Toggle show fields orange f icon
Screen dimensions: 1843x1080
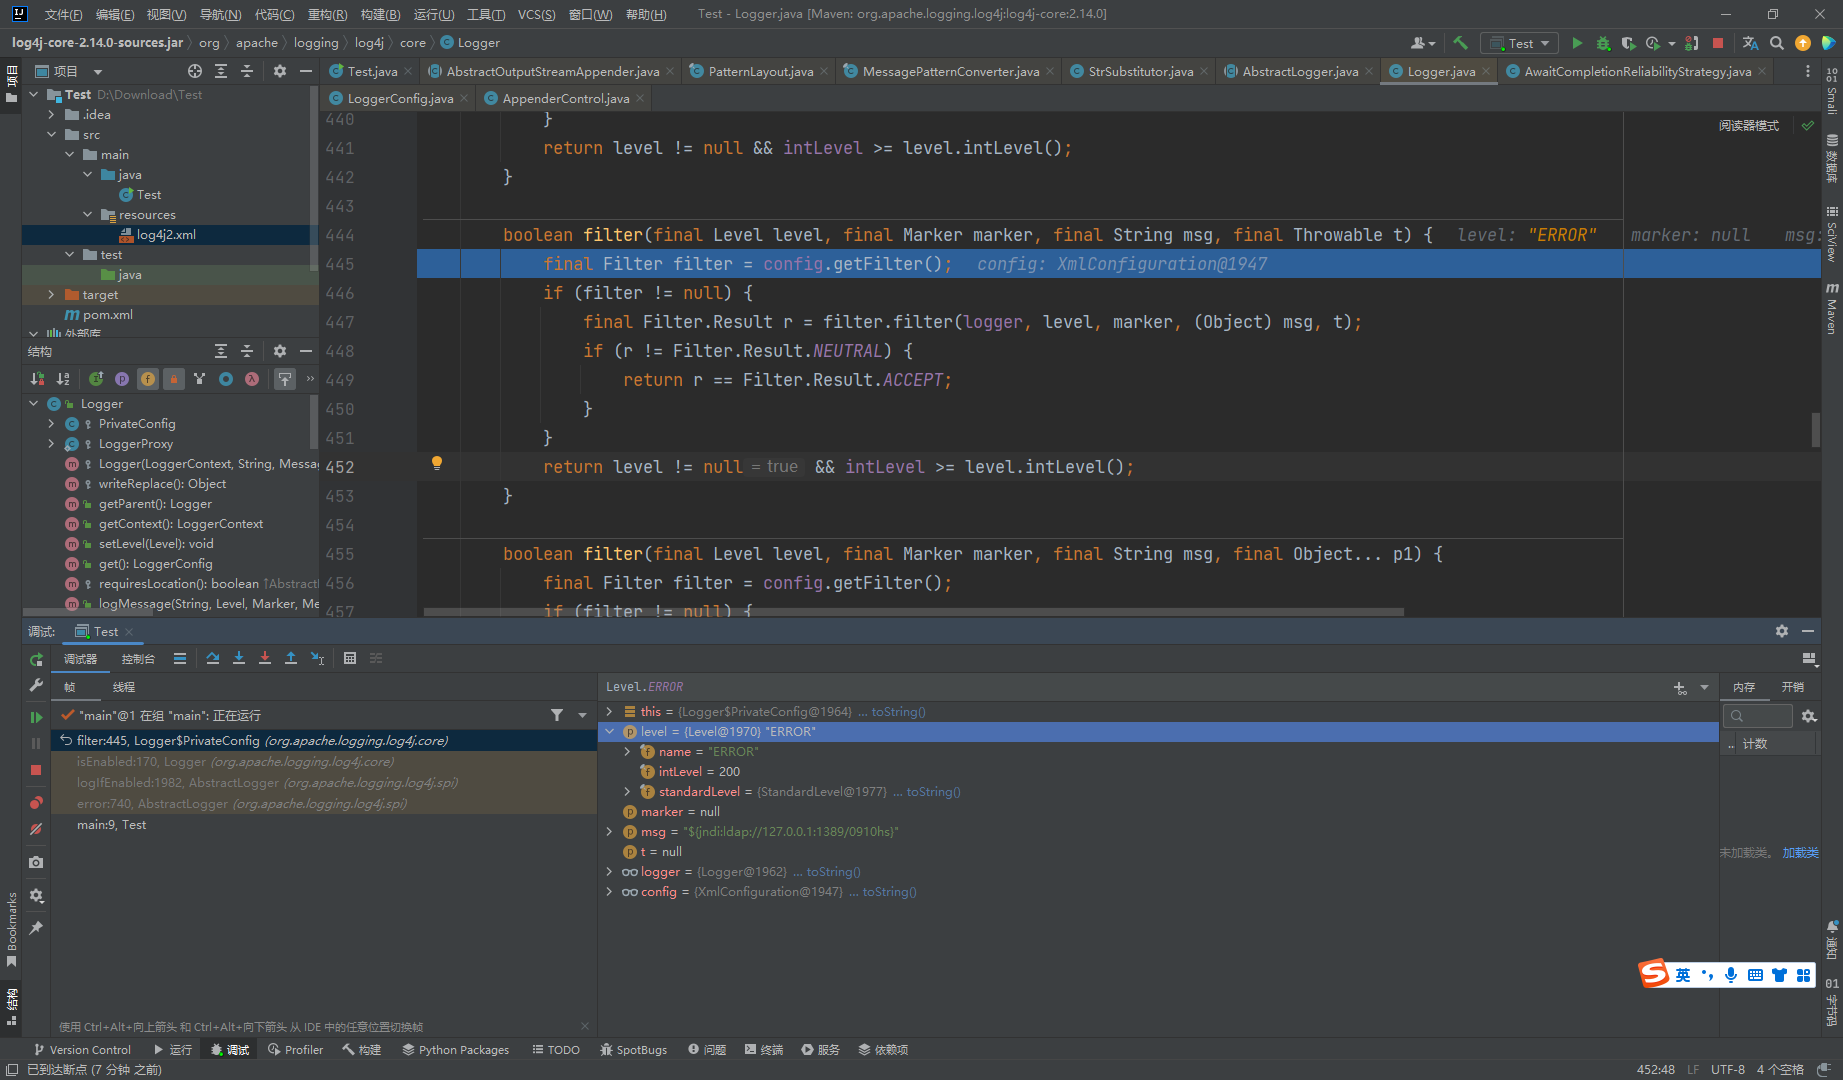[148, 379]
